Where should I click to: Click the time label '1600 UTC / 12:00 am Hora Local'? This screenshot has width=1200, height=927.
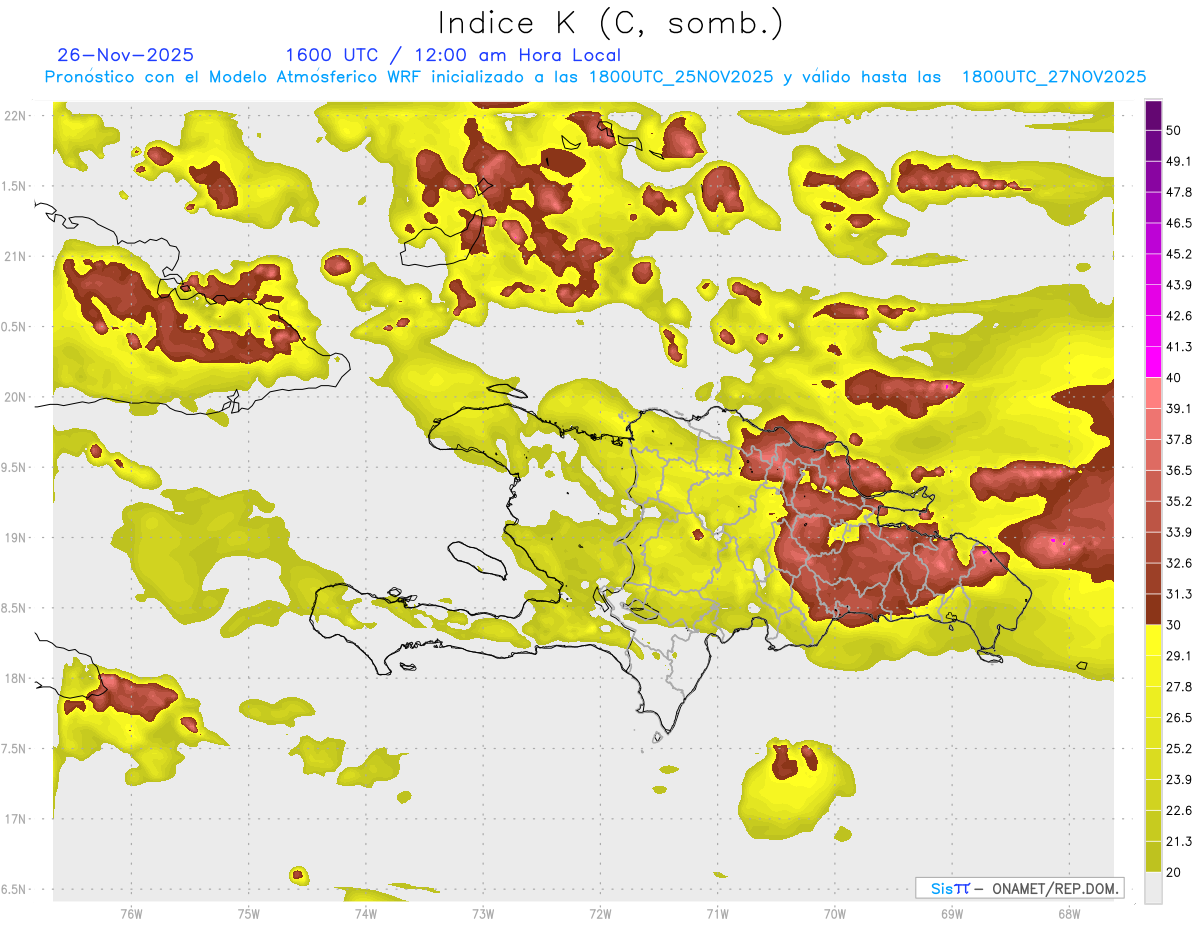click(x=453, y=55)
